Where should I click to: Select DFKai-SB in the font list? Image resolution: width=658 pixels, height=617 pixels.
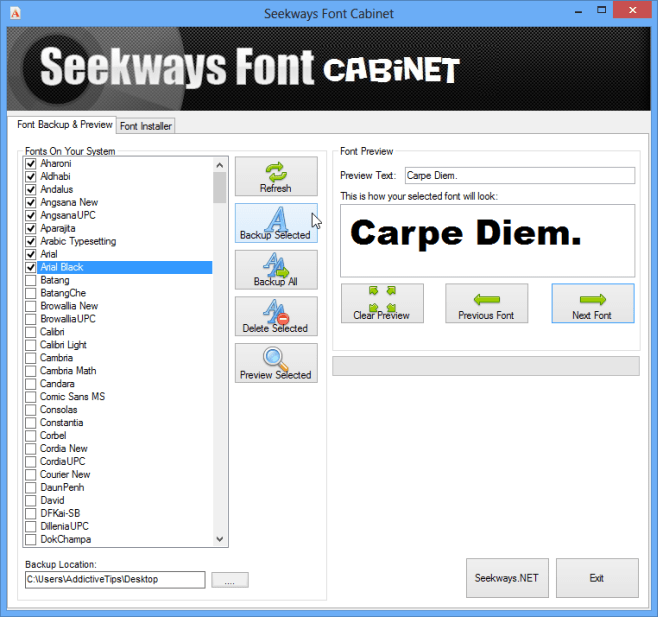coord(60,513)
